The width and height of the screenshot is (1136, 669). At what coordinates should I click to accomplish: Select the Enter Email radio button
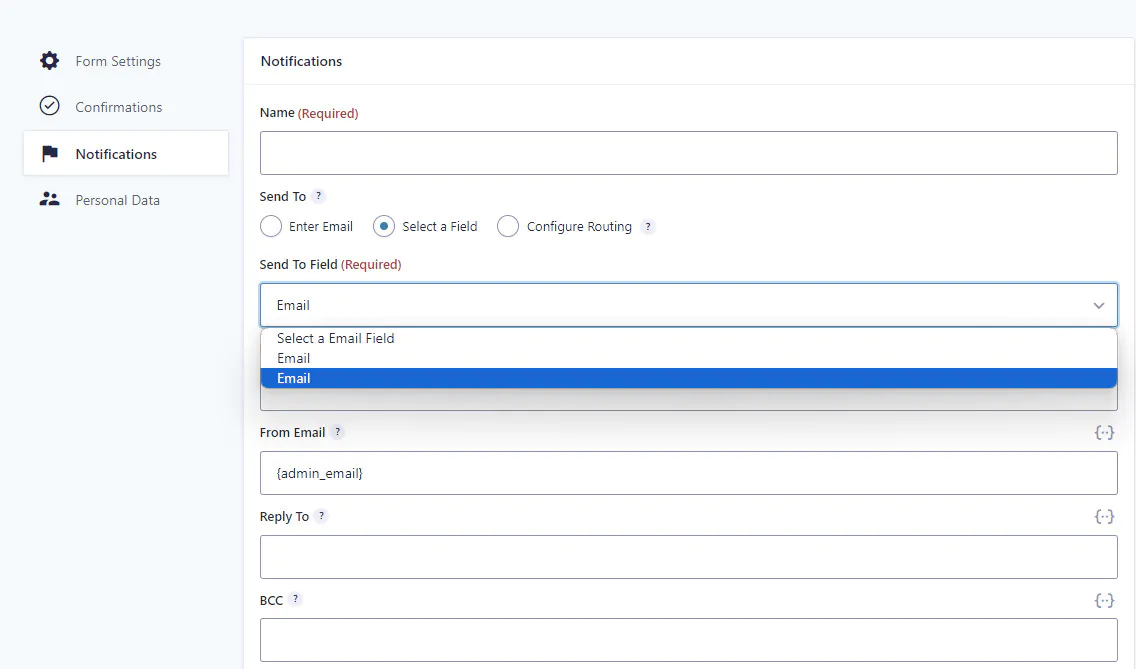[271, 227]
